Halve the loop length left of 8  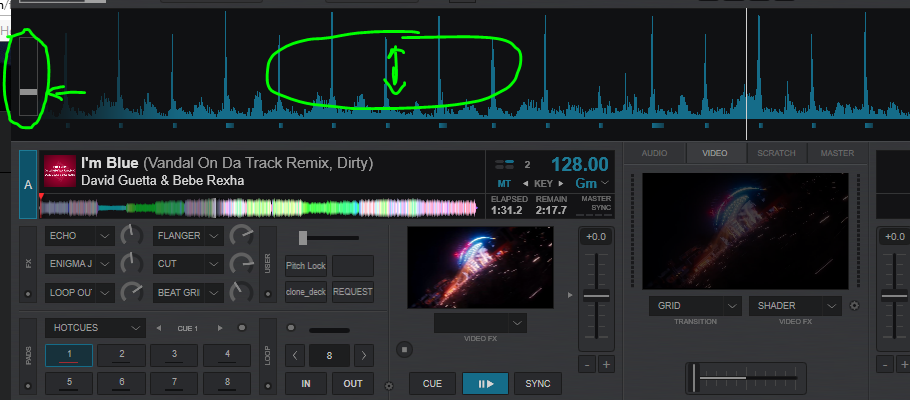click(x=295, y=355)
